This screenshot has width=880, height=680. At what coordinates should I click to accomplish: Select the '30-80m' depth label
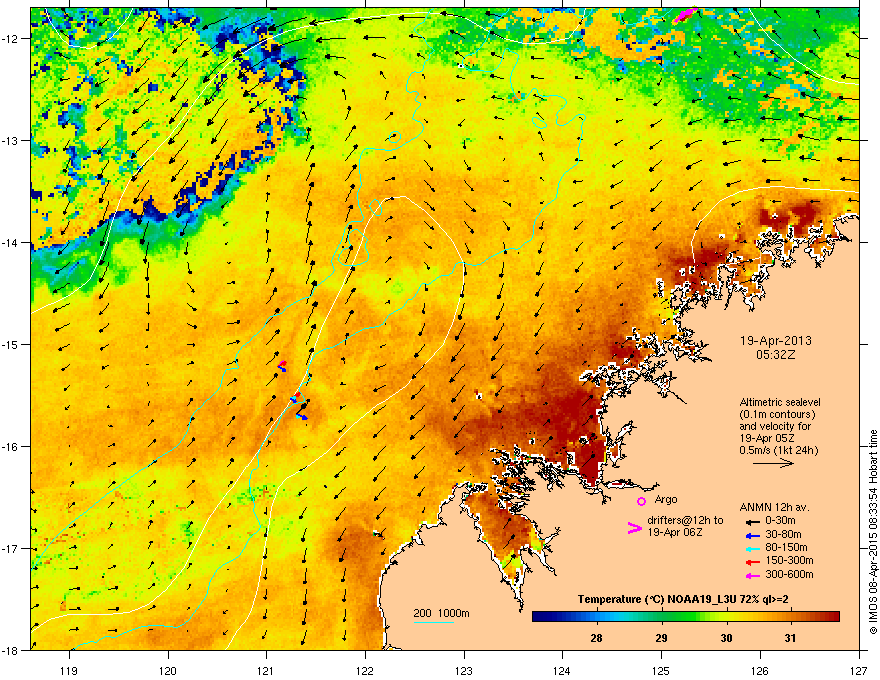(783, 534)
